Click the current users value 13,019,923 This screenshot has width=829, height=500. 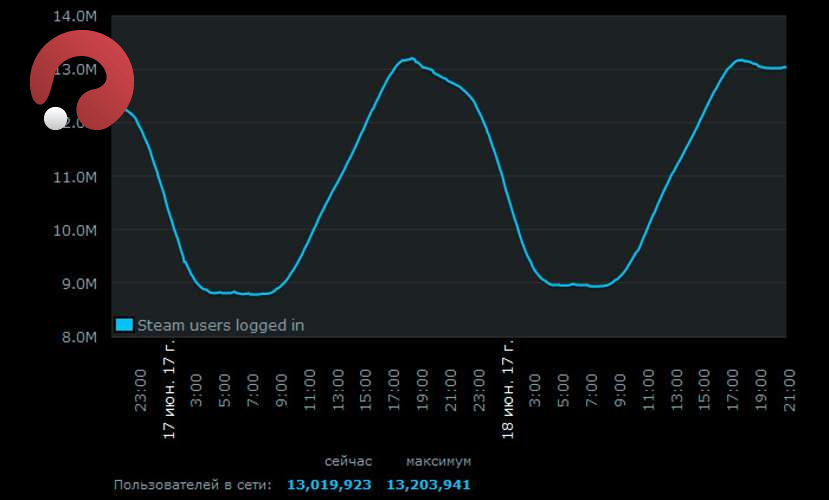click(329, 485)
